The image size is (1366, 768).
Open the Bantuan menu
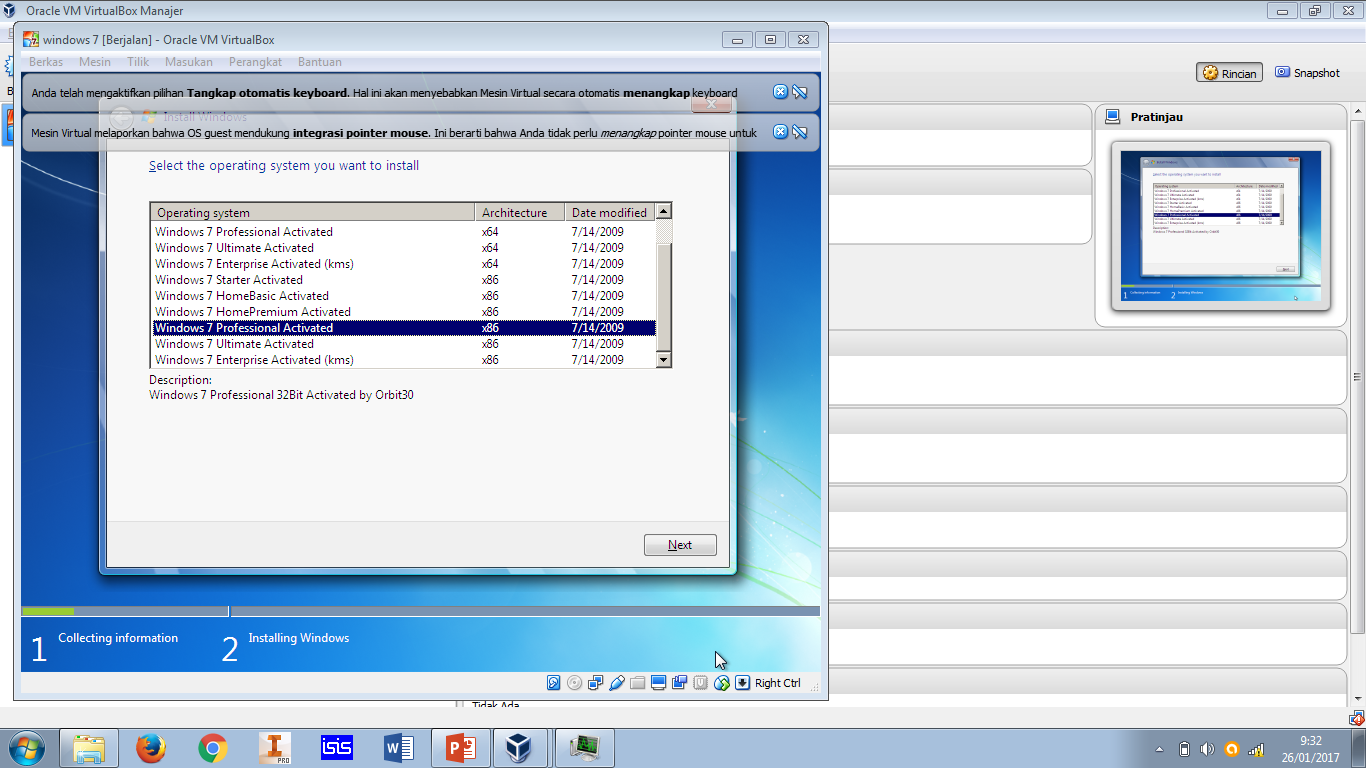pos(320,62)
